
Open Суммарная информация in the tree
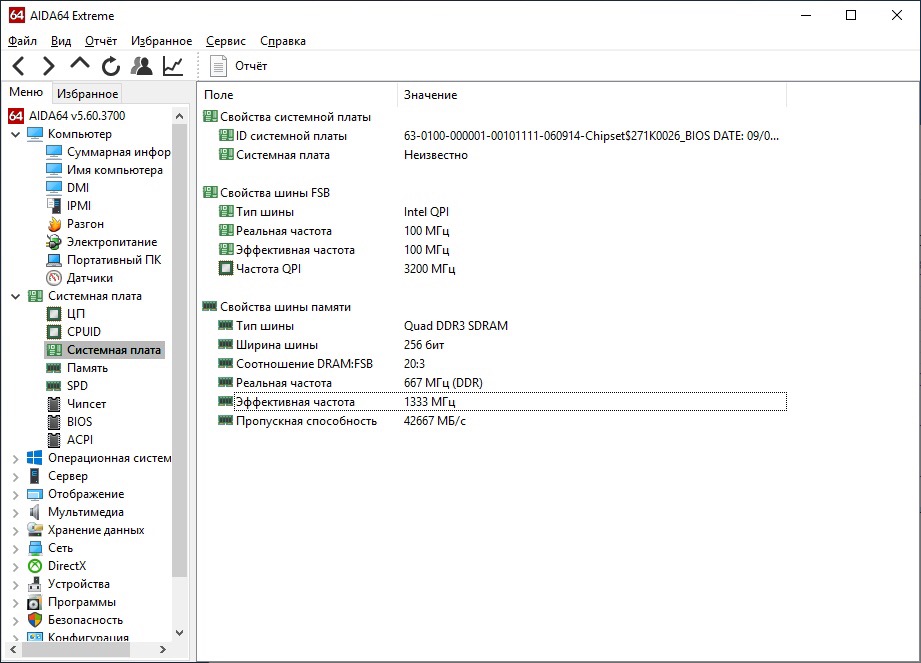pyautogui.click(x=118, y=152)
